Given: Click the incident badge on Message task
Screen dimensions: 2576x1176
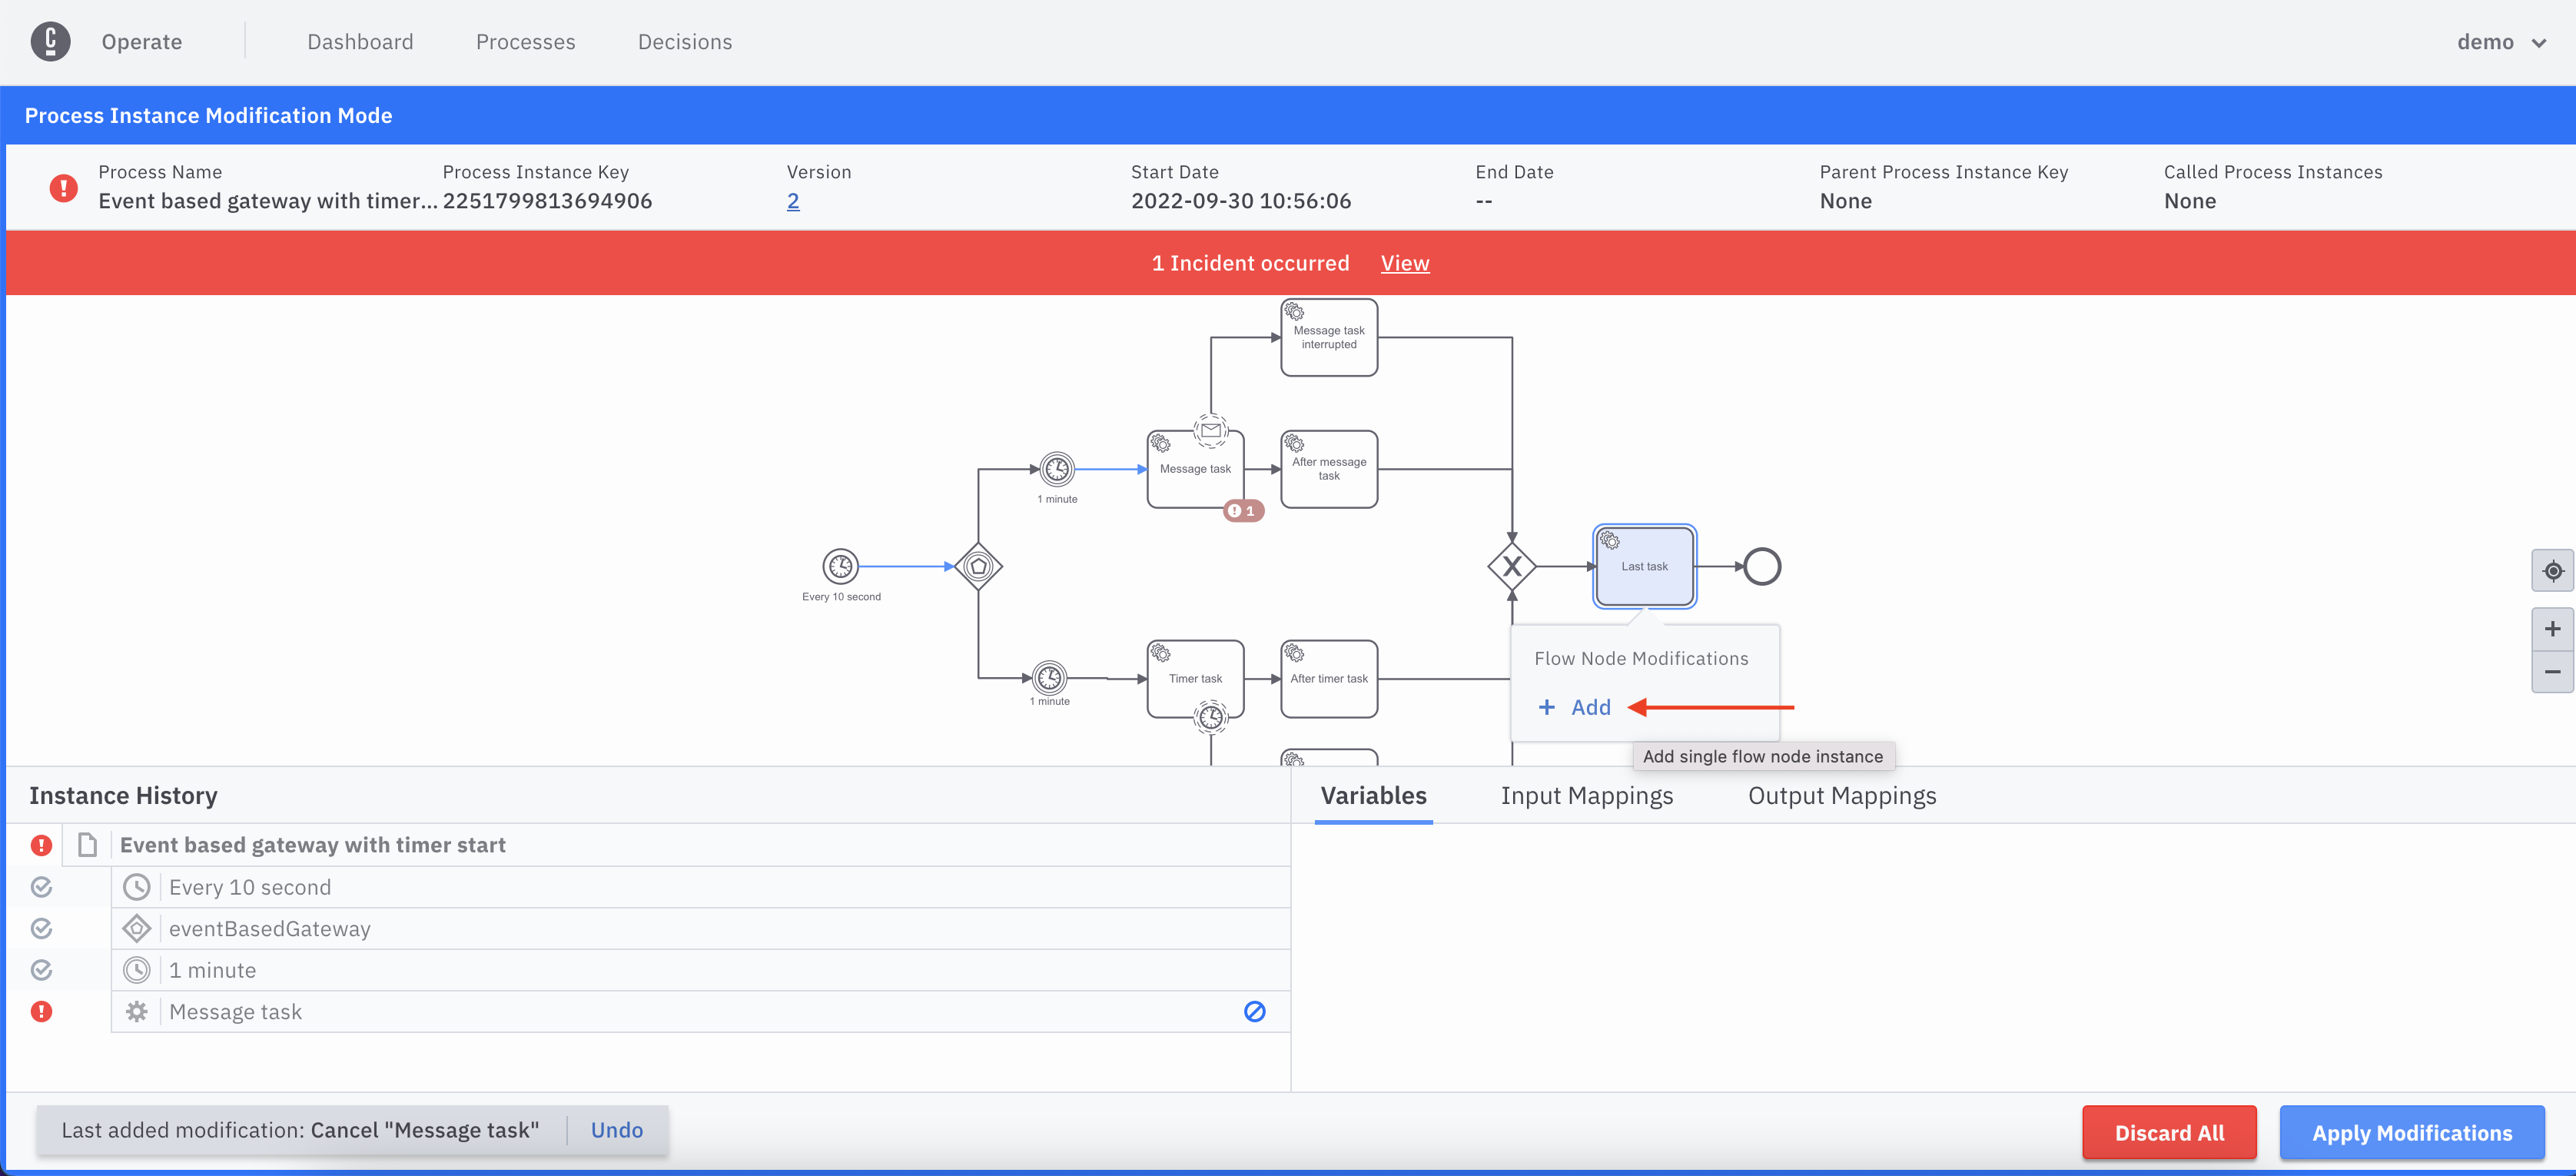Looking at the screenshot, I should coord(1243,511).
